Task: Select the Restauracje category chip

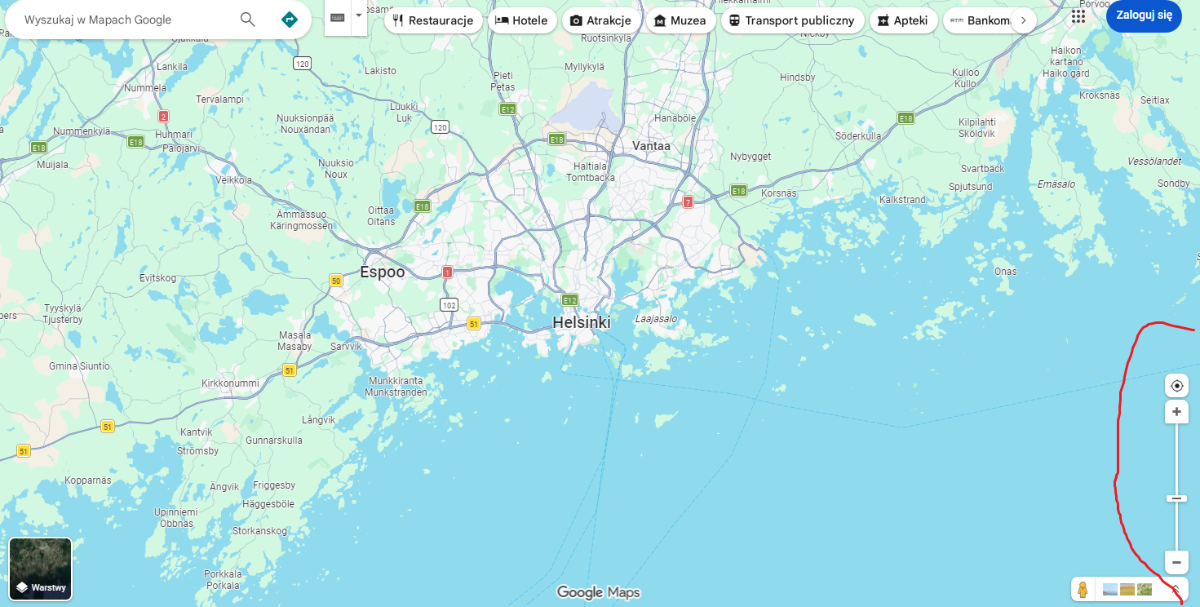Action: [x=433, y=20]
